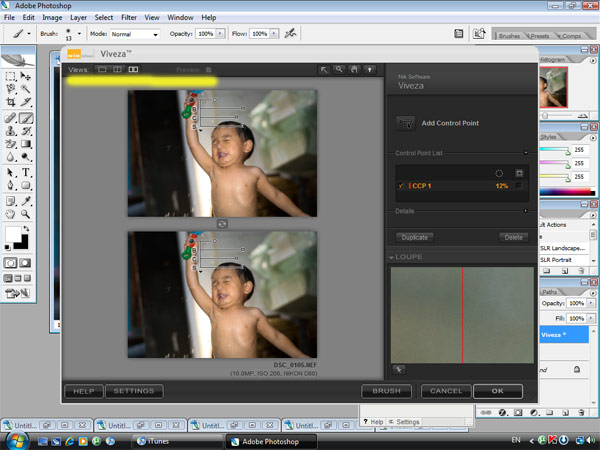Choose split preview view in Viveza
Image resolution: width=600 pixels, height=450 pixels.
117,70
